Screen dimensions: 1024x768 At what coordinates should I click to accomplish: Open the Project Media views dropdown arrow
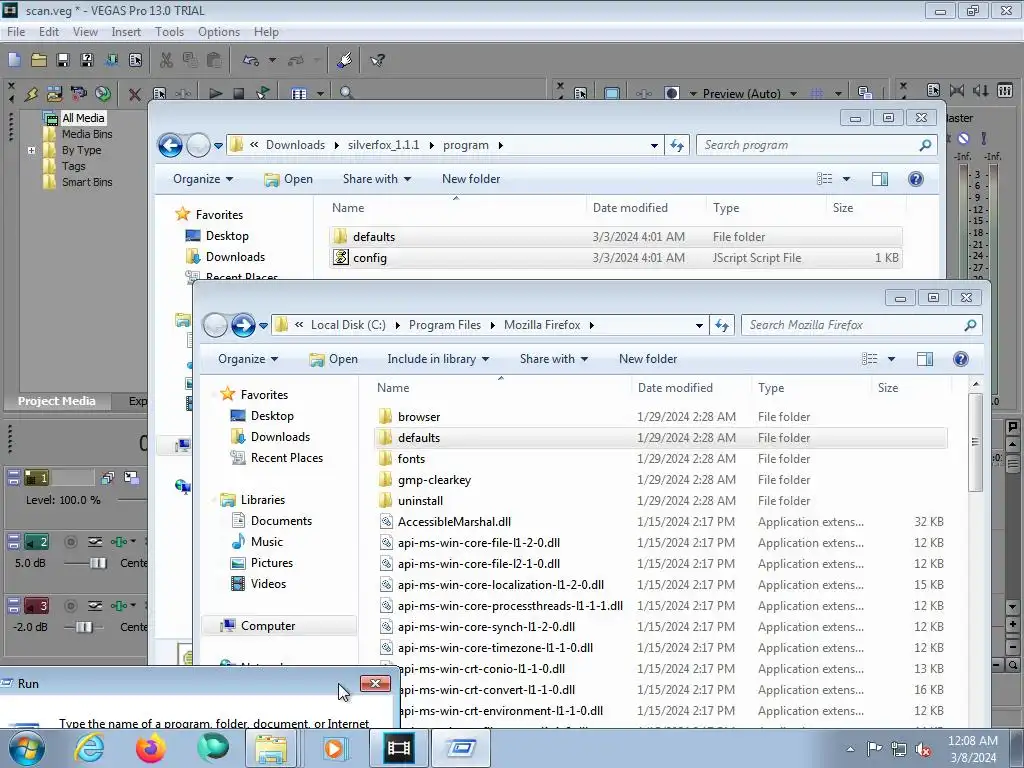[320, 93]
